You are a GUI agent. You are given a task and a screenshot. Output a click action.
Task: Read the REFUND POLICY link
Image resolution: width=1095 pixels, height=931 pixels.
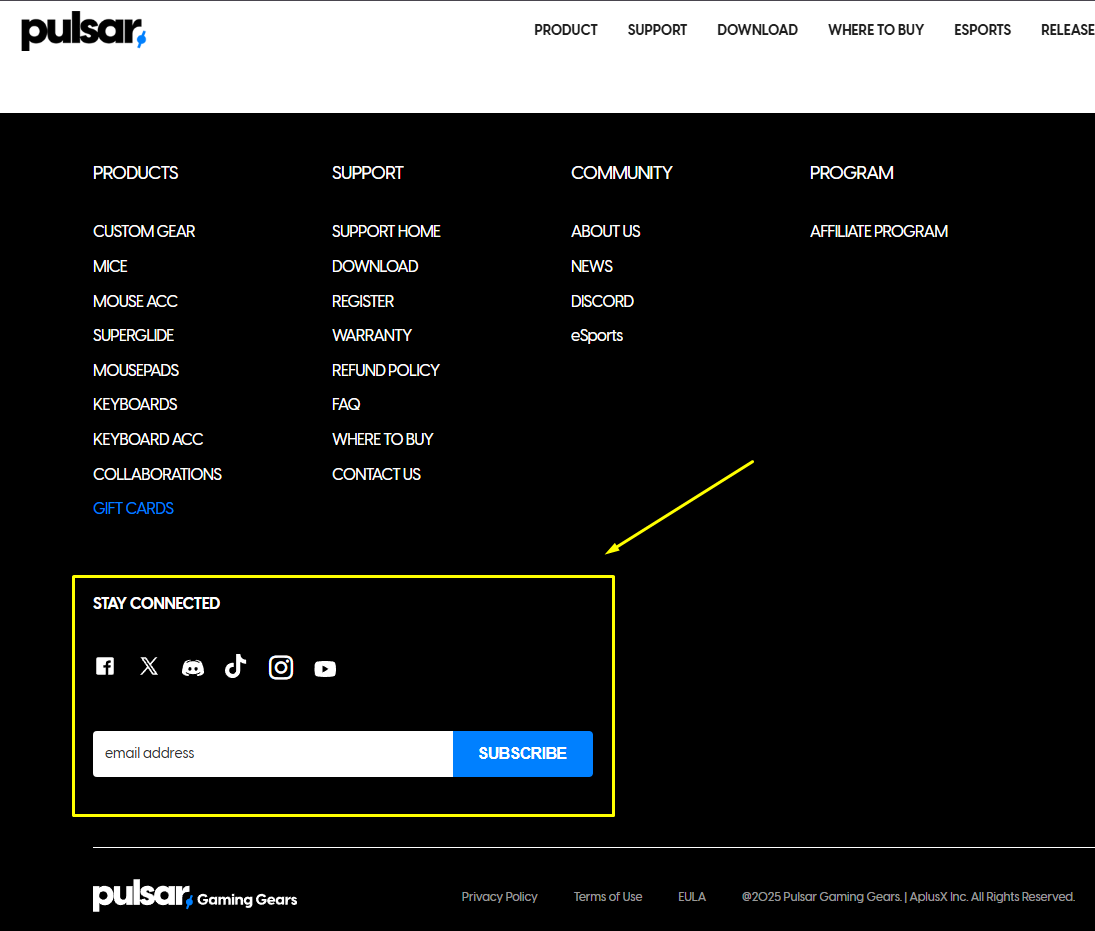[x=385, y=370]
